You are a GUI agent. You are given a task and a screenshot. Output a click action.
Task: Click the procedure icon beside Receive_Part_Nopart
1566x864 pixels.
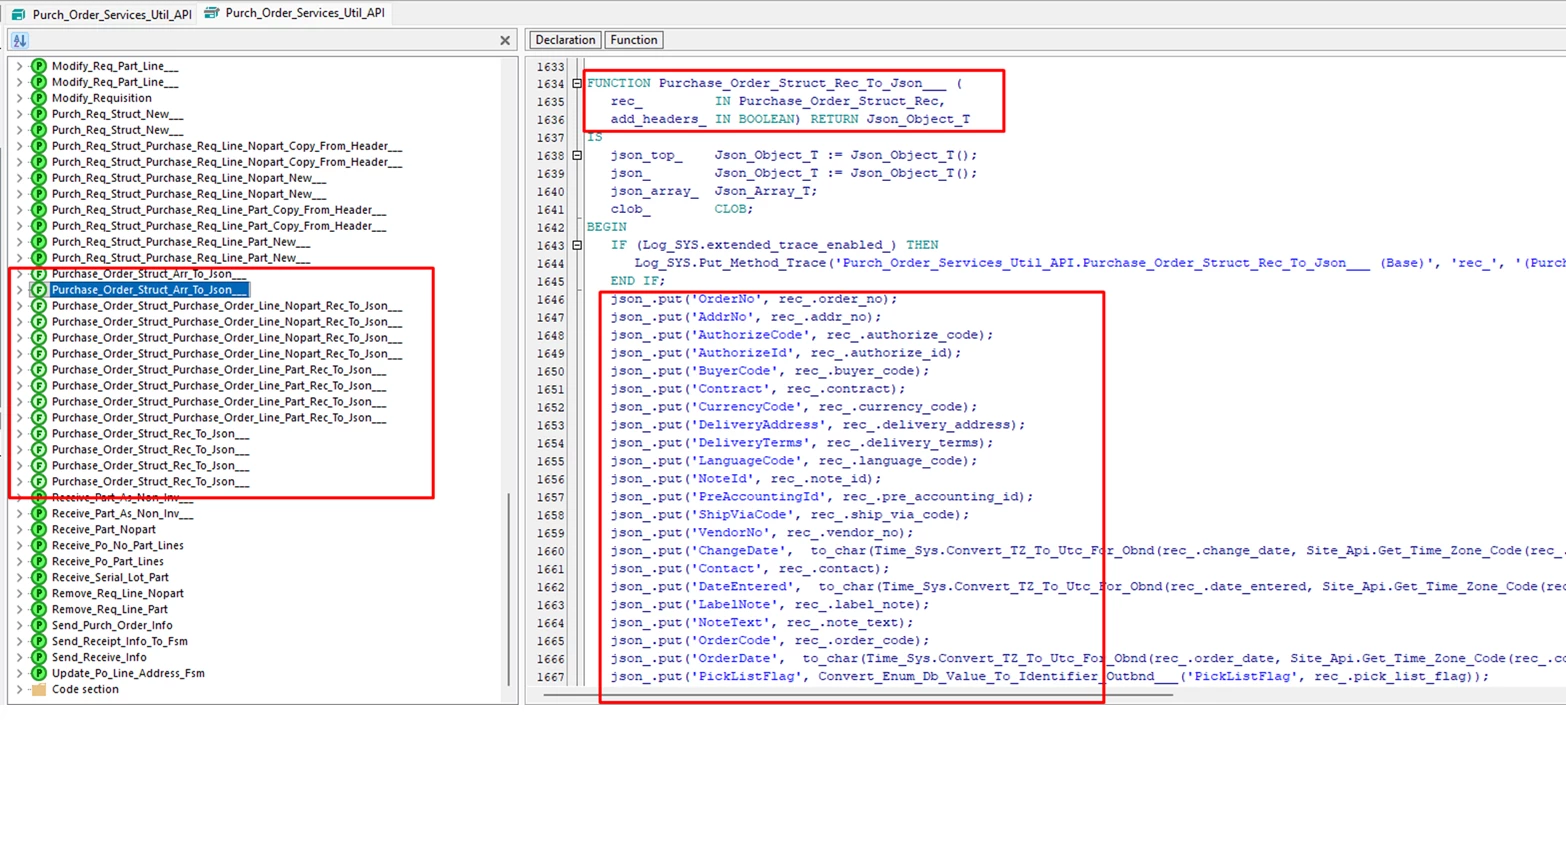[39, 529]
